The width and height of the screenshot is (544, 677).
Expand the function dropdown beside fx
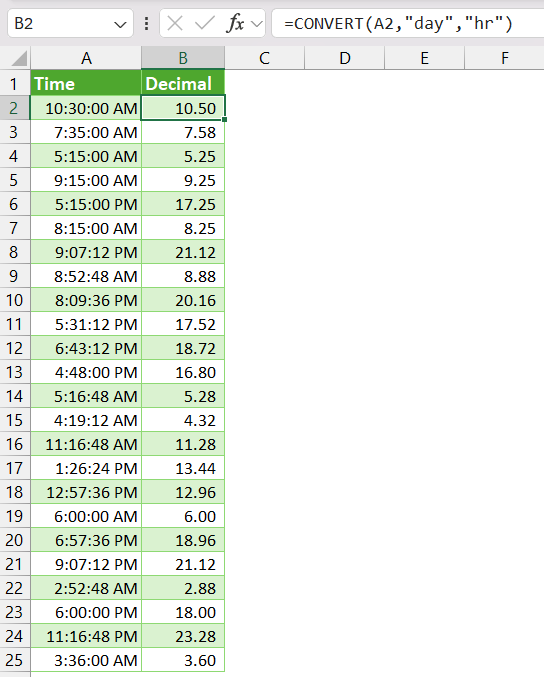(x=257, y=24)
